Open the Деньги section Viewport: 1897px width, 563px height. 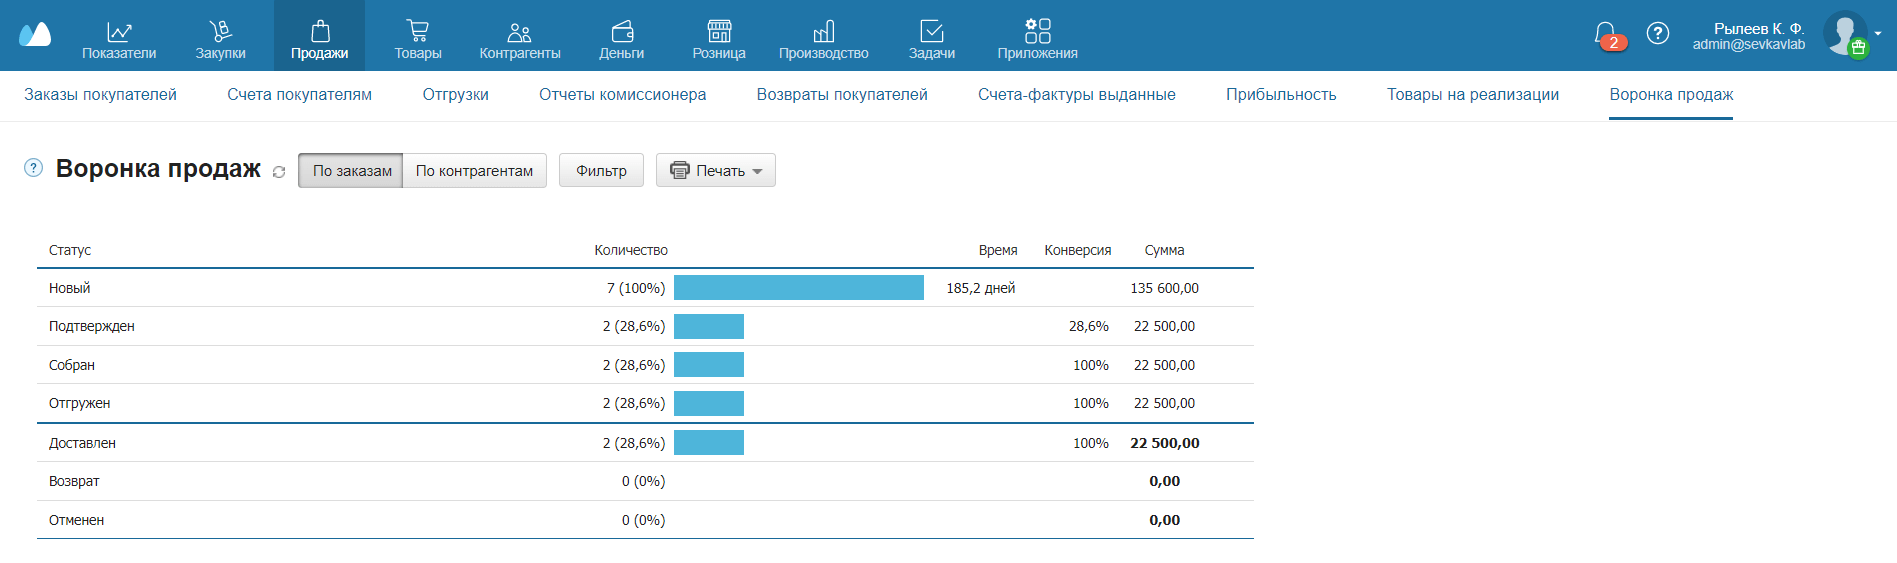[x=622, y=40]
